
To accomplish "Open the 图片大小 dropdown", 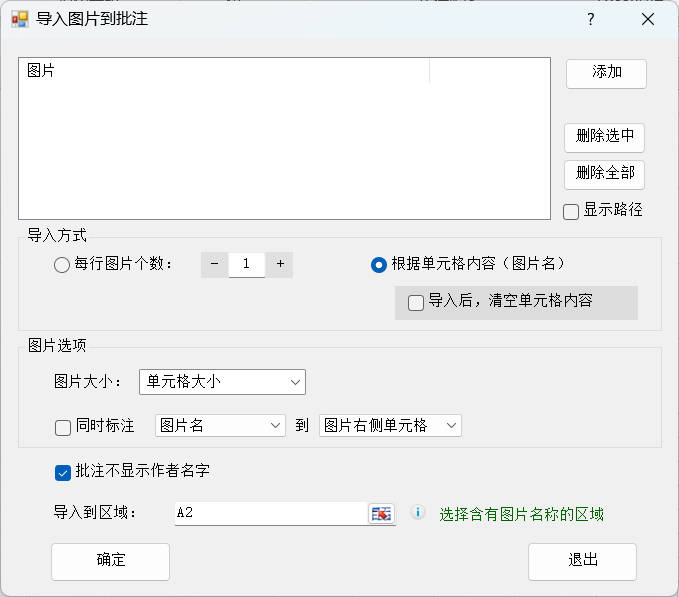I will (222, 382).
